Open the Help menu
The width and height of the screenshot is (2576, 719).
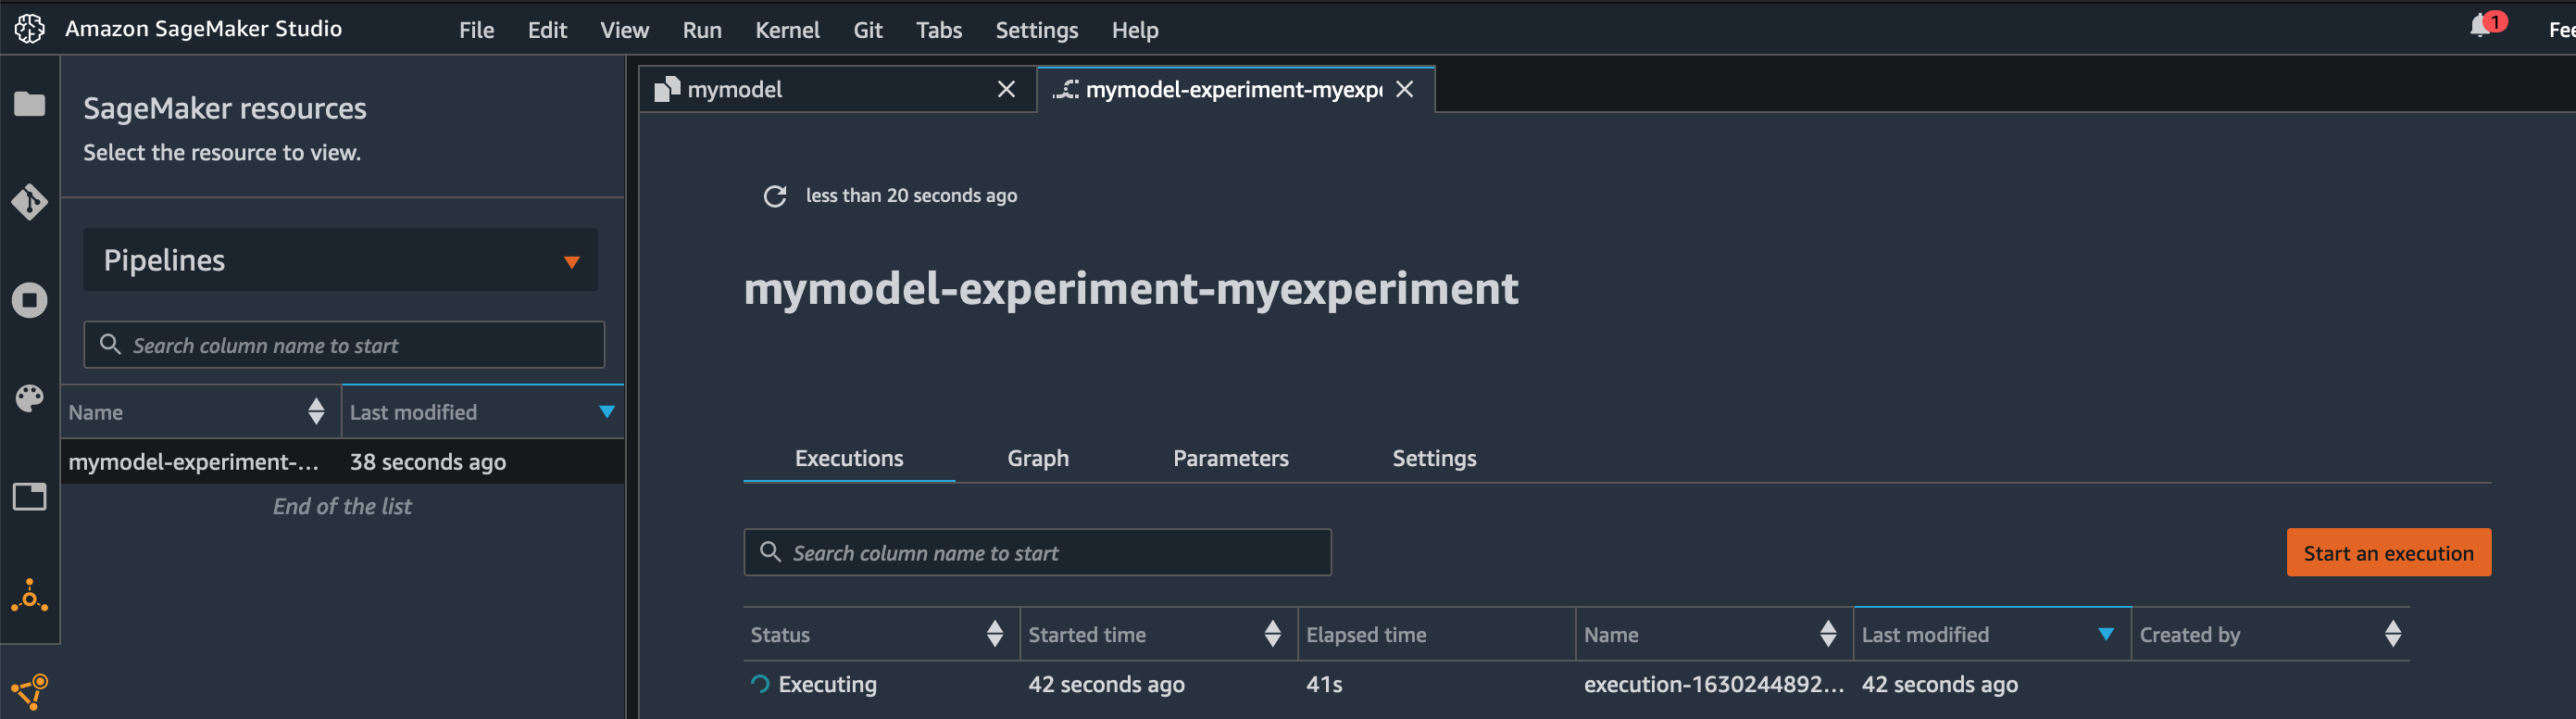(1135, 30)
